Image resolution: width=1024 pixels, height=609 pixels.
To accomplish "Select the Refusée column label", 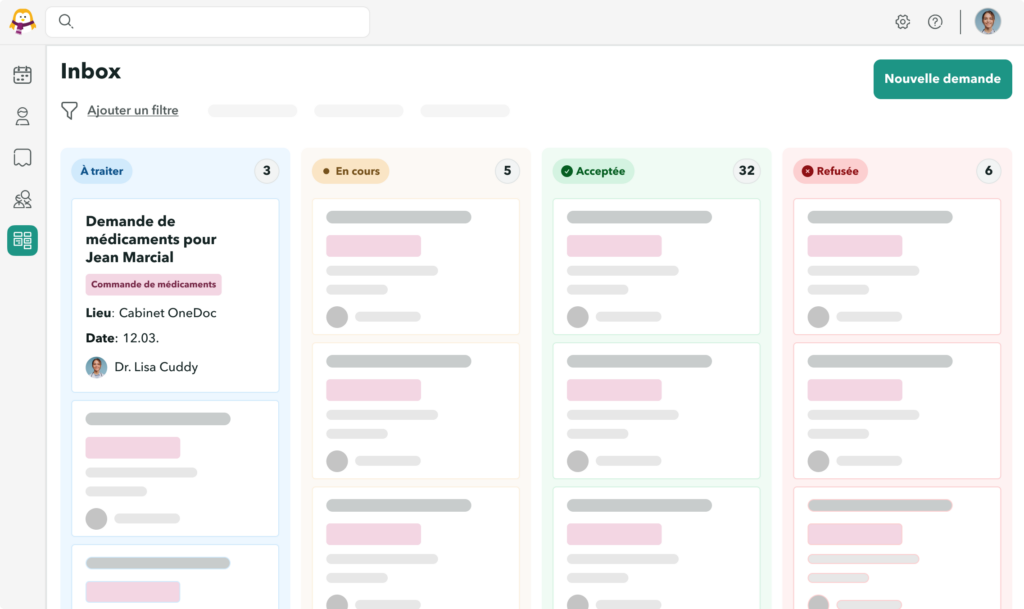I will pos(830,171).
